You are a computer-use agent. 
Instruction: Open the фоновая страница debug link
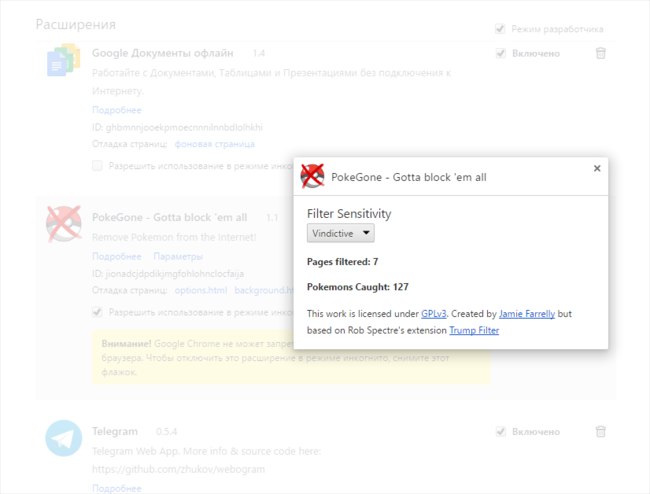point(214,144)
